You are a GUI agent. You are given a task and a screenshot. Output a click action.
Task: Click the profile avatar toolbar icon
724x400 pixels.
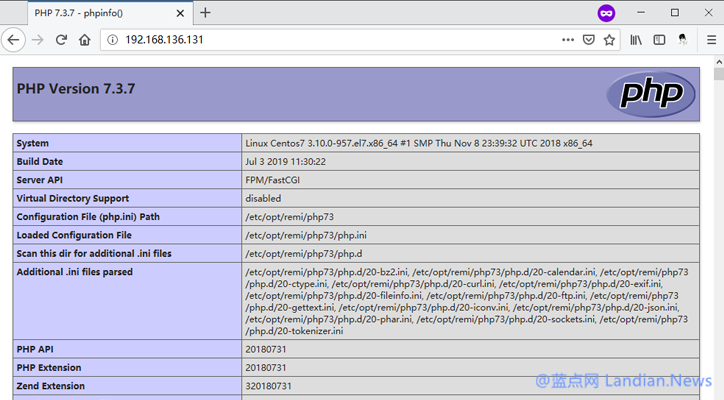(x=682, y=40)
